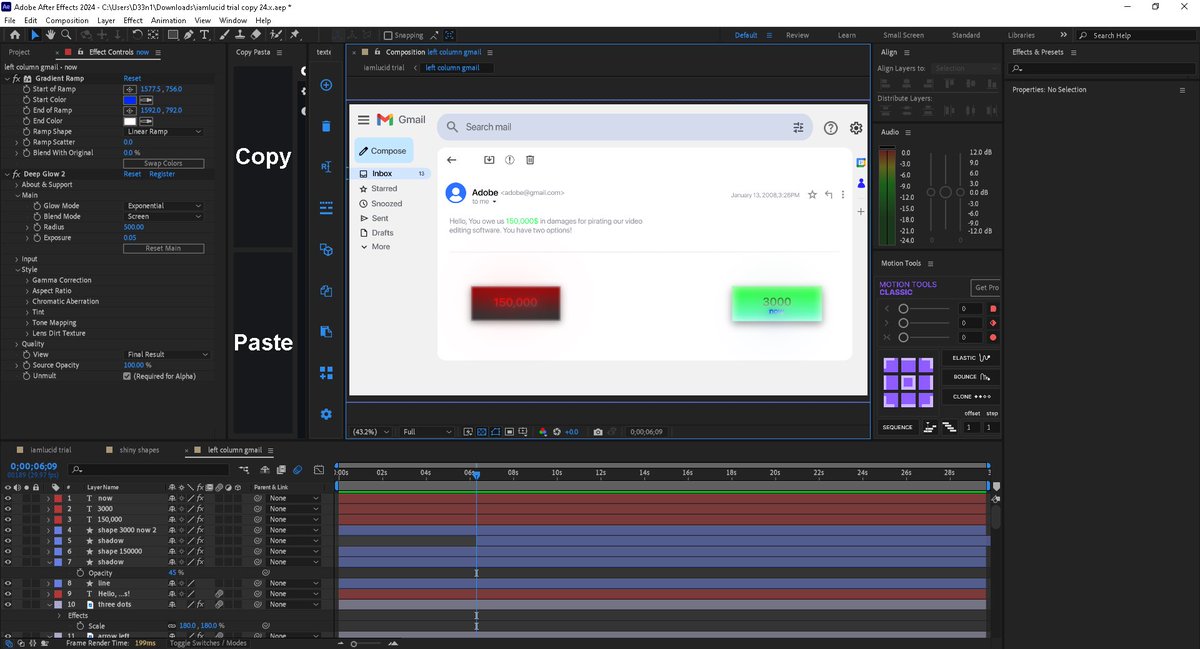Click the Swap Colors button
This screenshot has width=1200, height=649.
click(164, 163)
